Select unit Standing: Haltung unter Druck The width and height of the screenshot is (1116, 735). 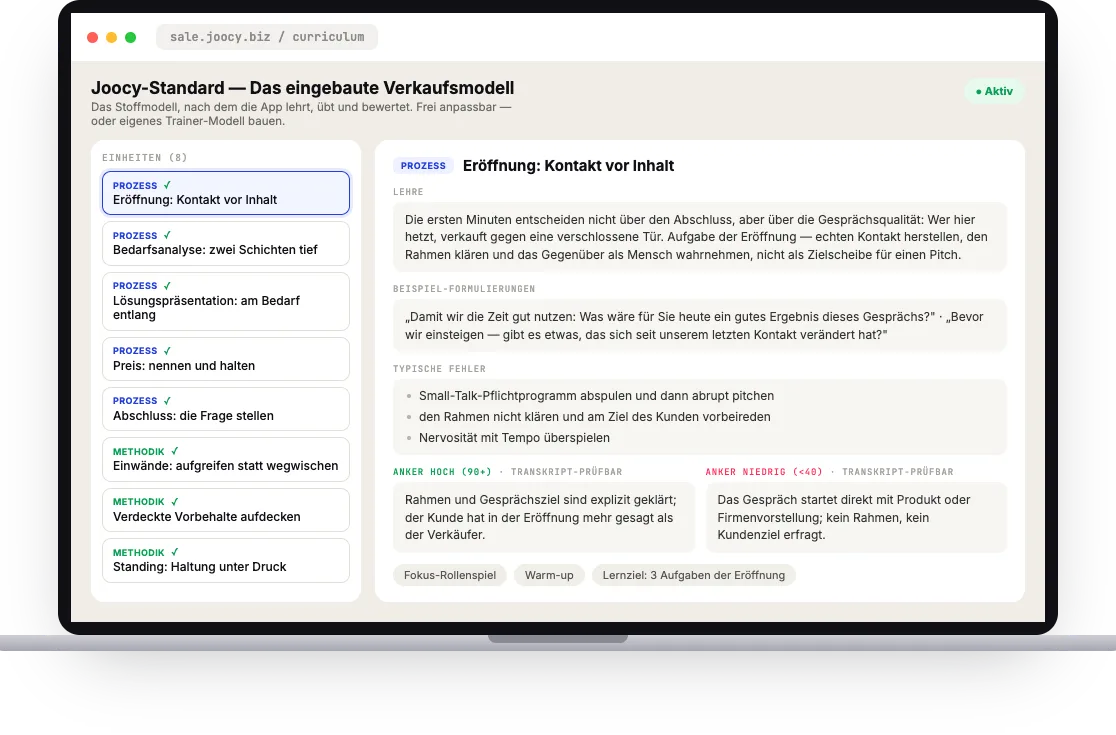point(226,561)
